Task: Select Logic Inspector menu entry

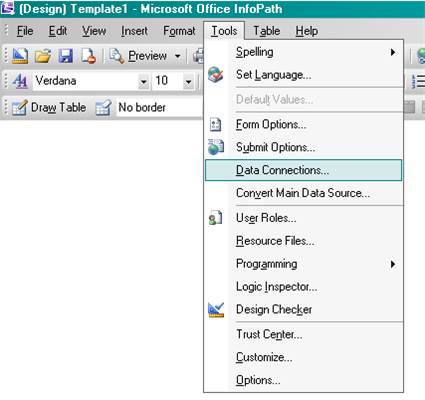Action: coord(303,287)
